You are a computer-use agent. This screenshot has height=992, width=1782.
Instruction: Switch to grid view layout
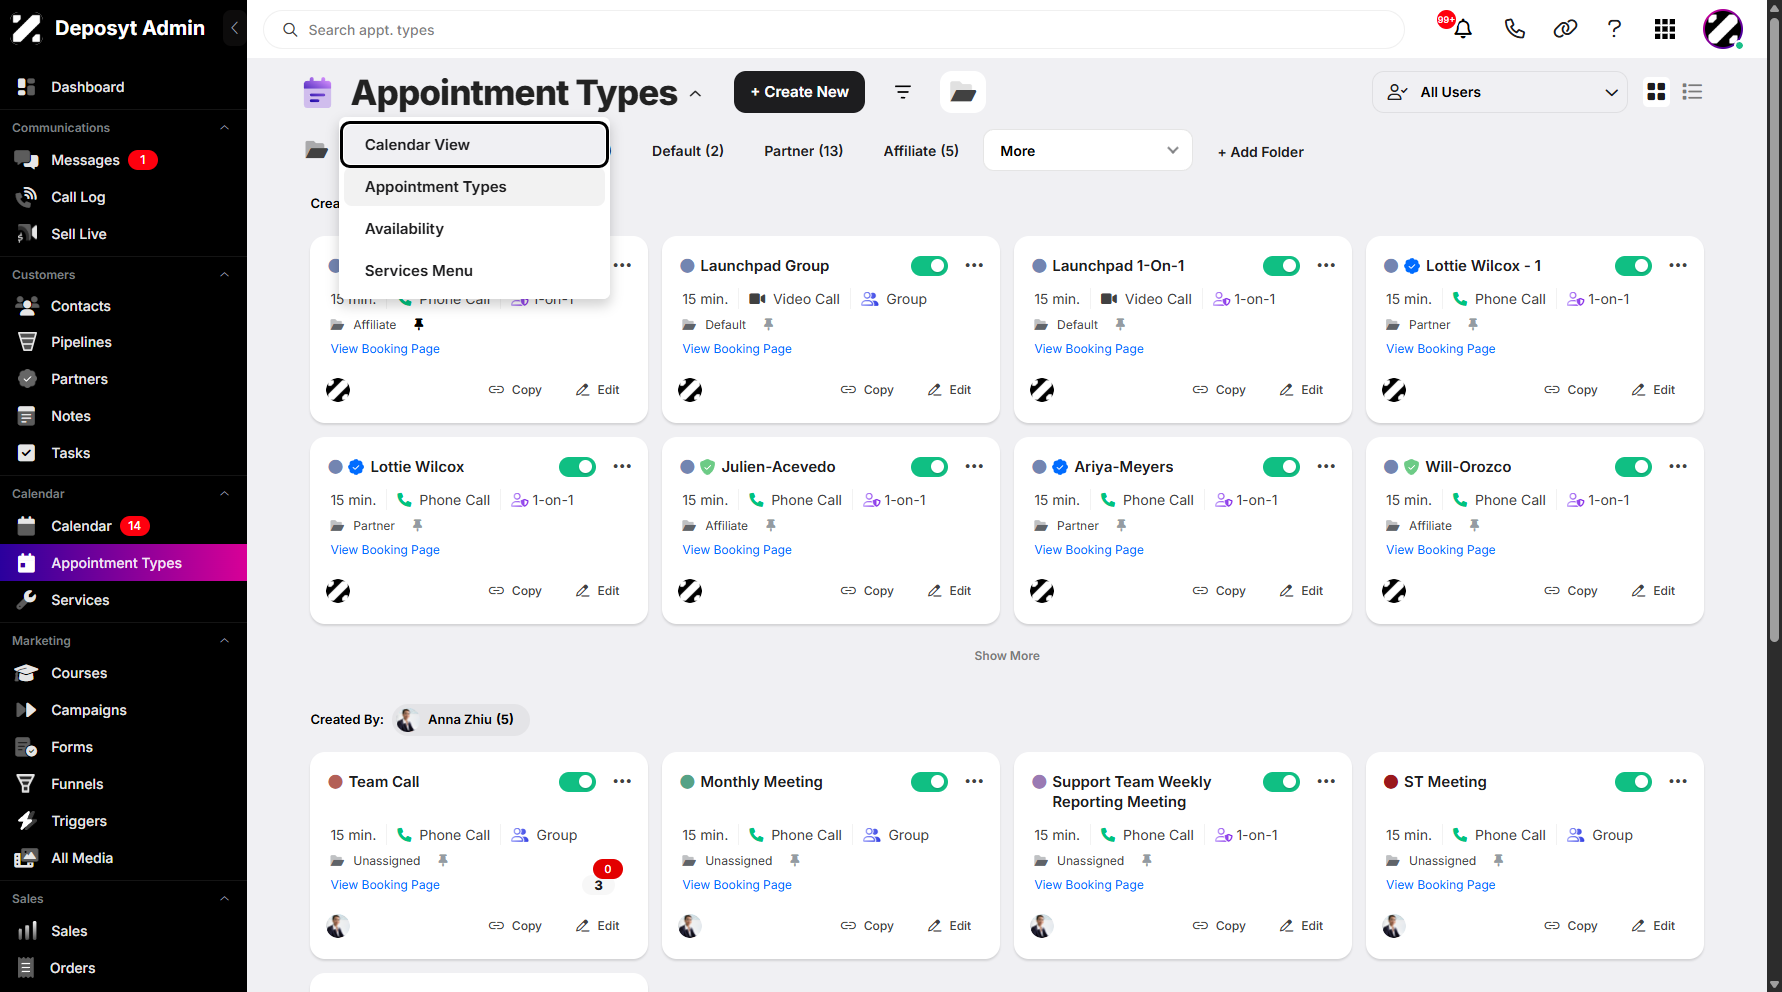click(1656, 92)
